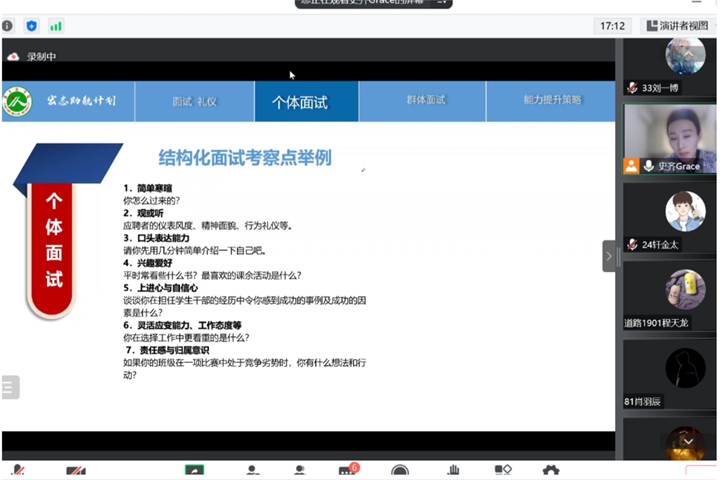Select the 个体面试 slide tab
The width and height of the screenshot is (720, 480).
[x=300, y=101]
